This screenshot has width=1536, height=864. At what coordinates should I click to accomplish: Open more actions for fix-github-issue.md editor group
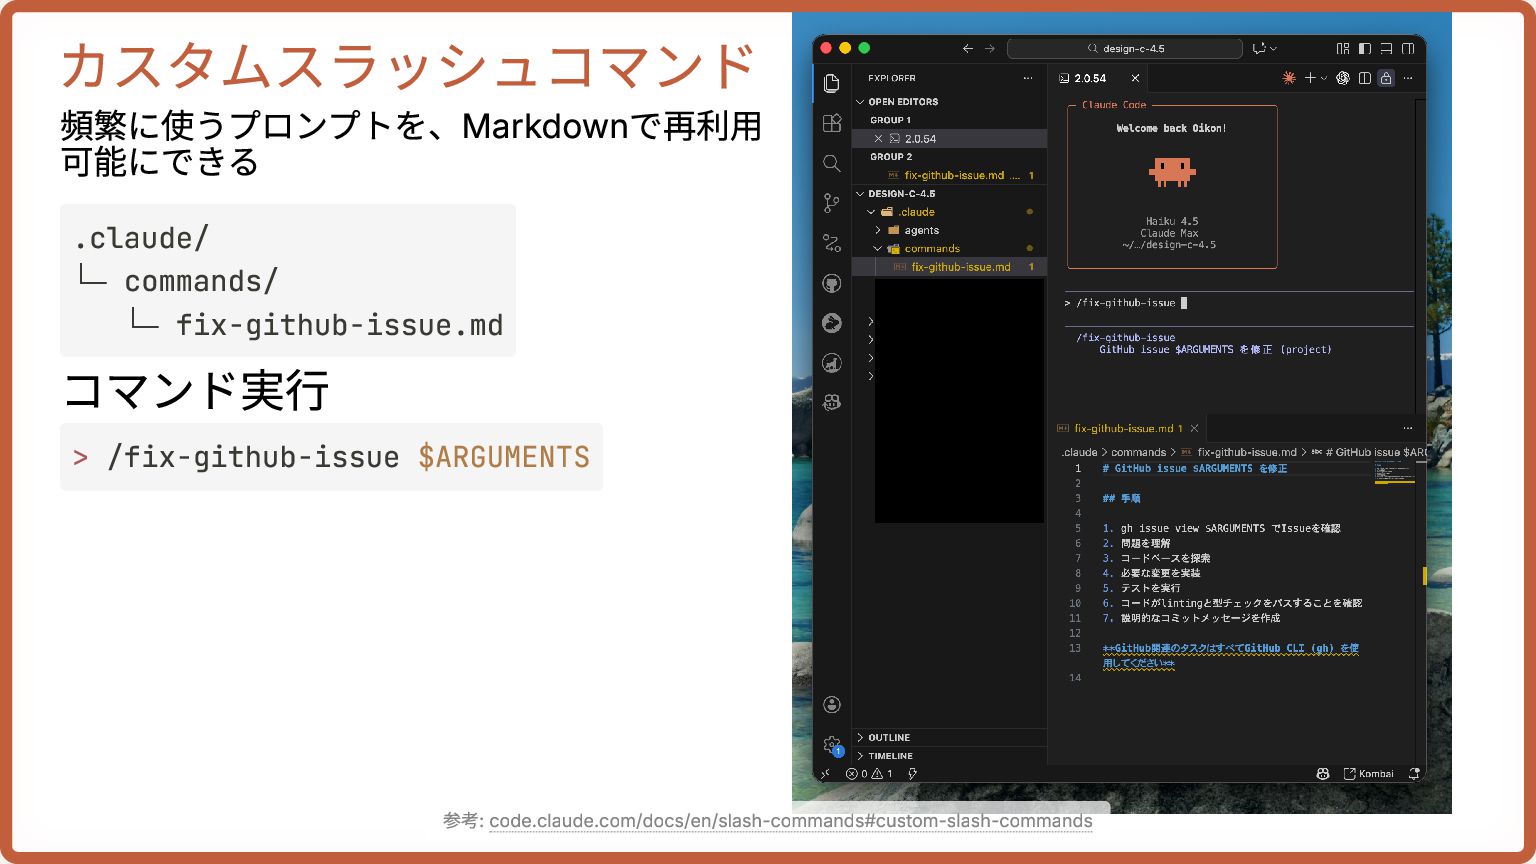pos(1408,428)
